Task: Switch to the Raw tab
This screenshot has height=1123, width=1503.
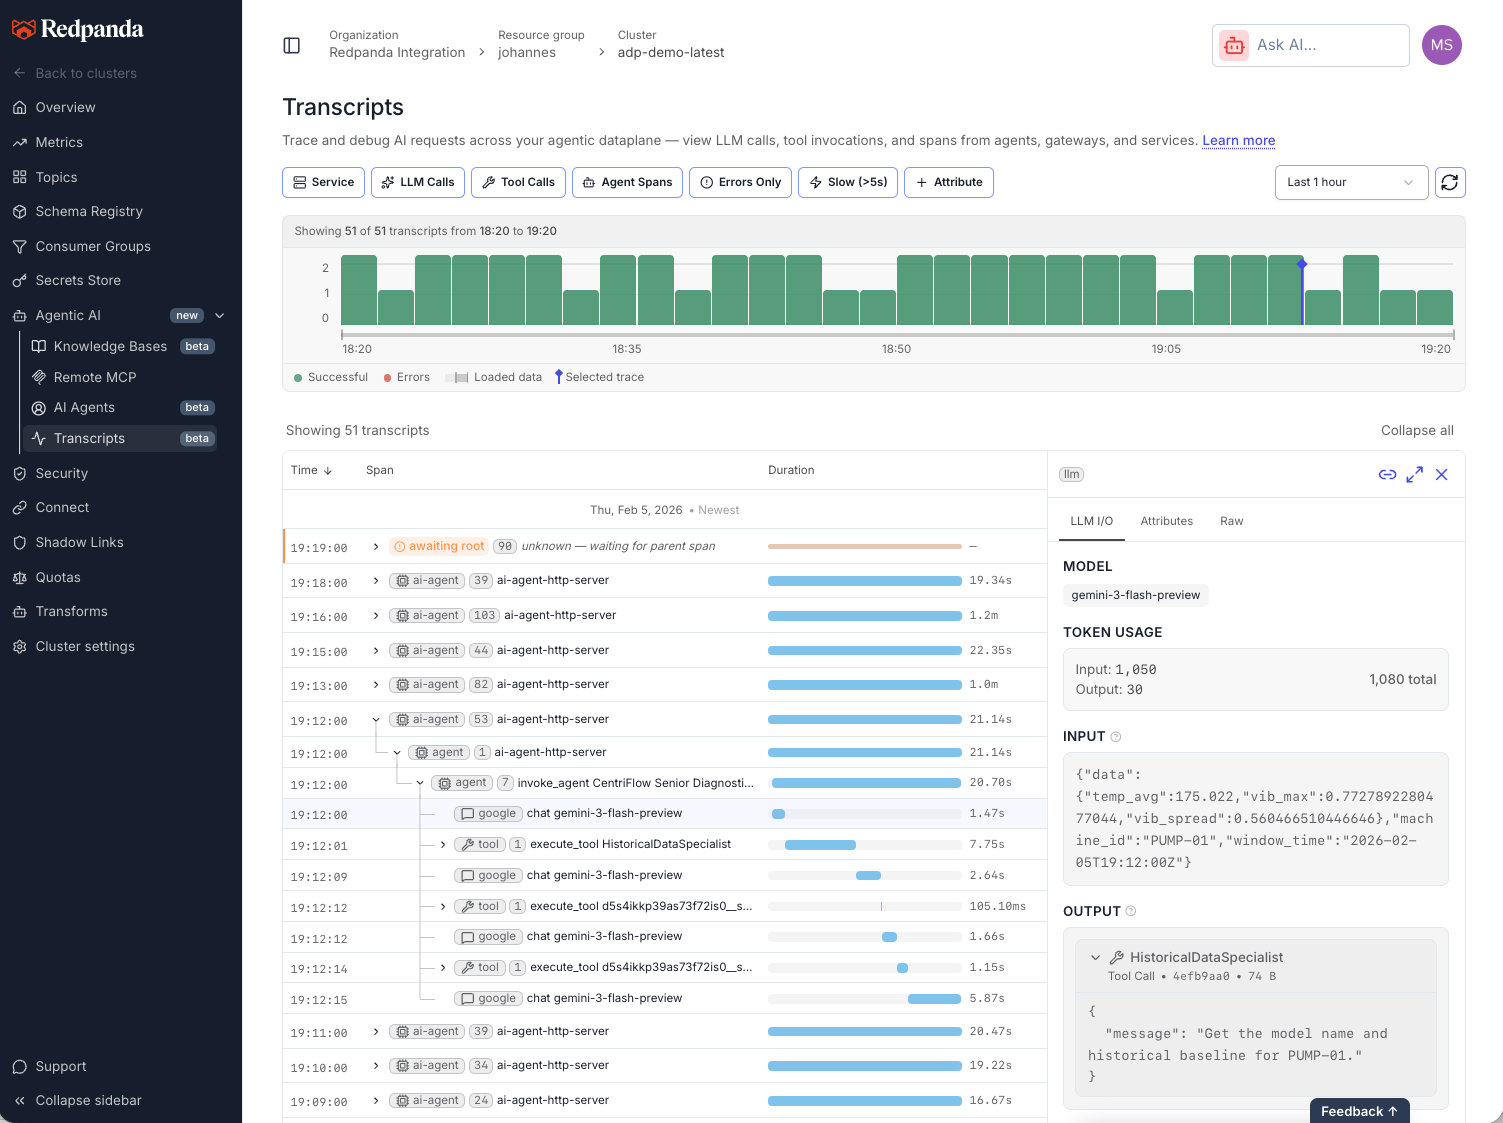Action: click(x=1231, y=521)
